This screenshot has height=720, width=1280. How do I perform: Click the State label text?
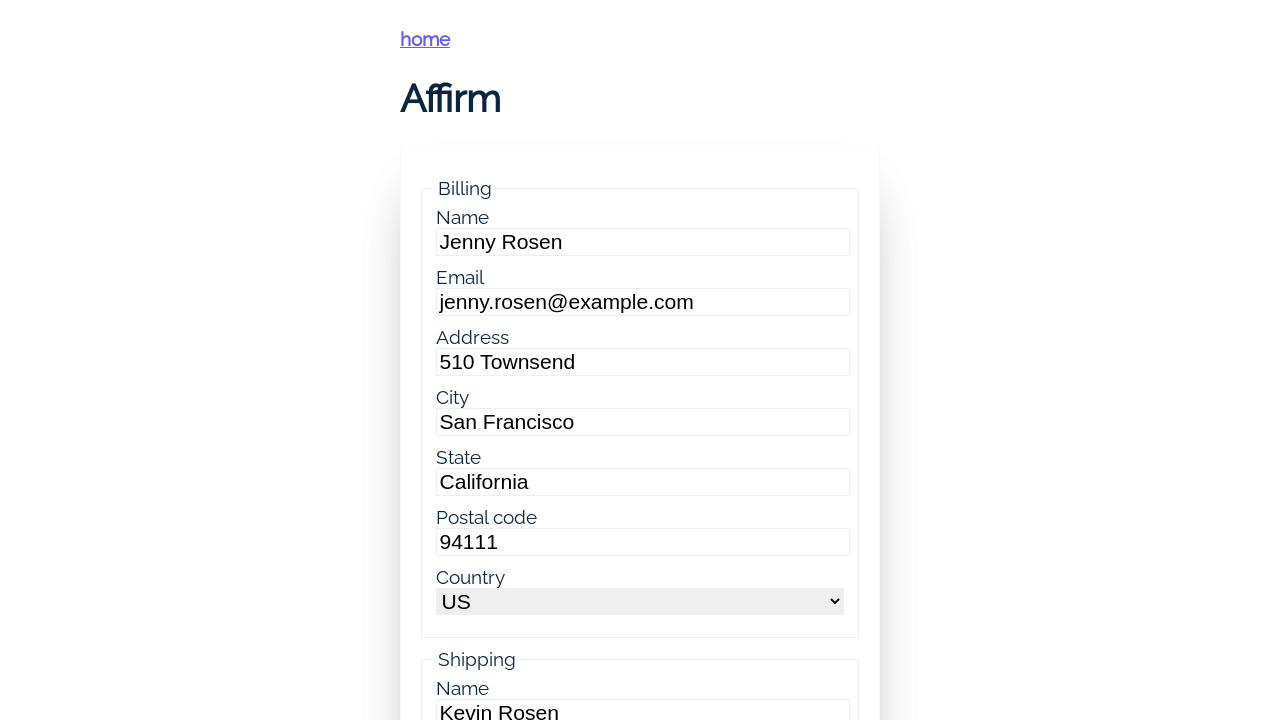(x=458, y=457)
